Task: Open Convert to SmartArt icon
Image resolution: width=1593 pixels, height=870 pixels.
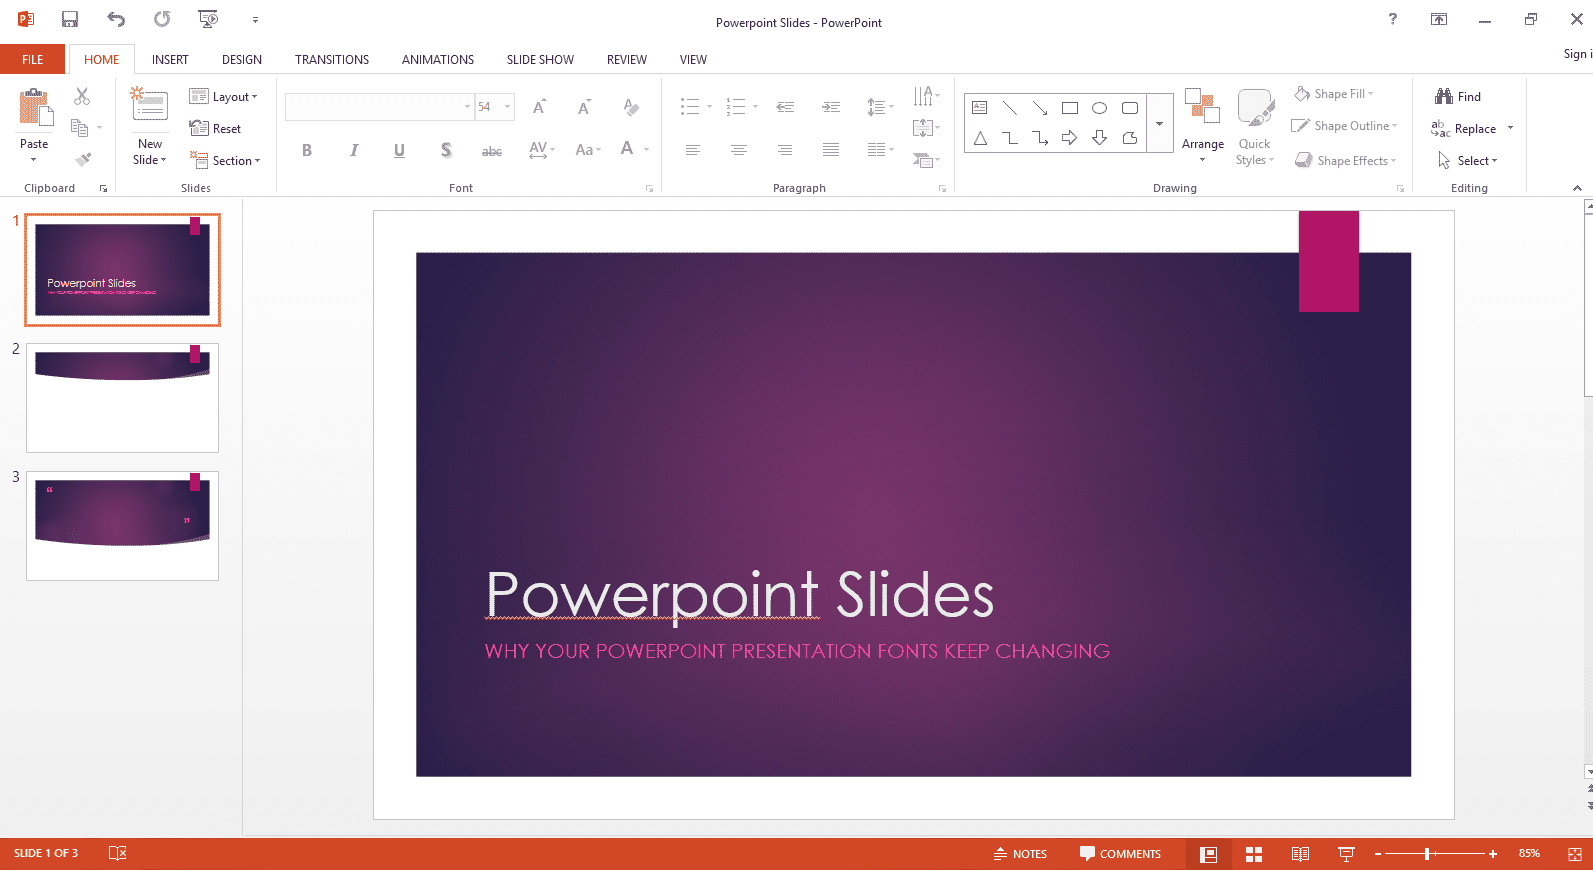Action: pos(924,159)
